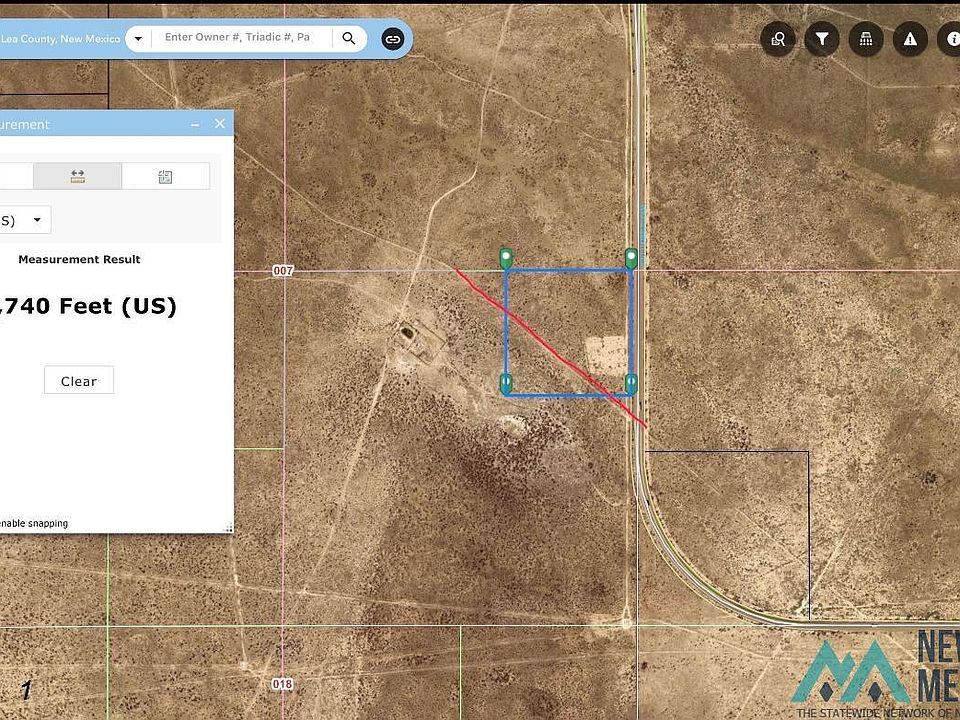Click the top-right green measurement marker
The height and width of the screenshot is (720, 960).
[631, 258]
